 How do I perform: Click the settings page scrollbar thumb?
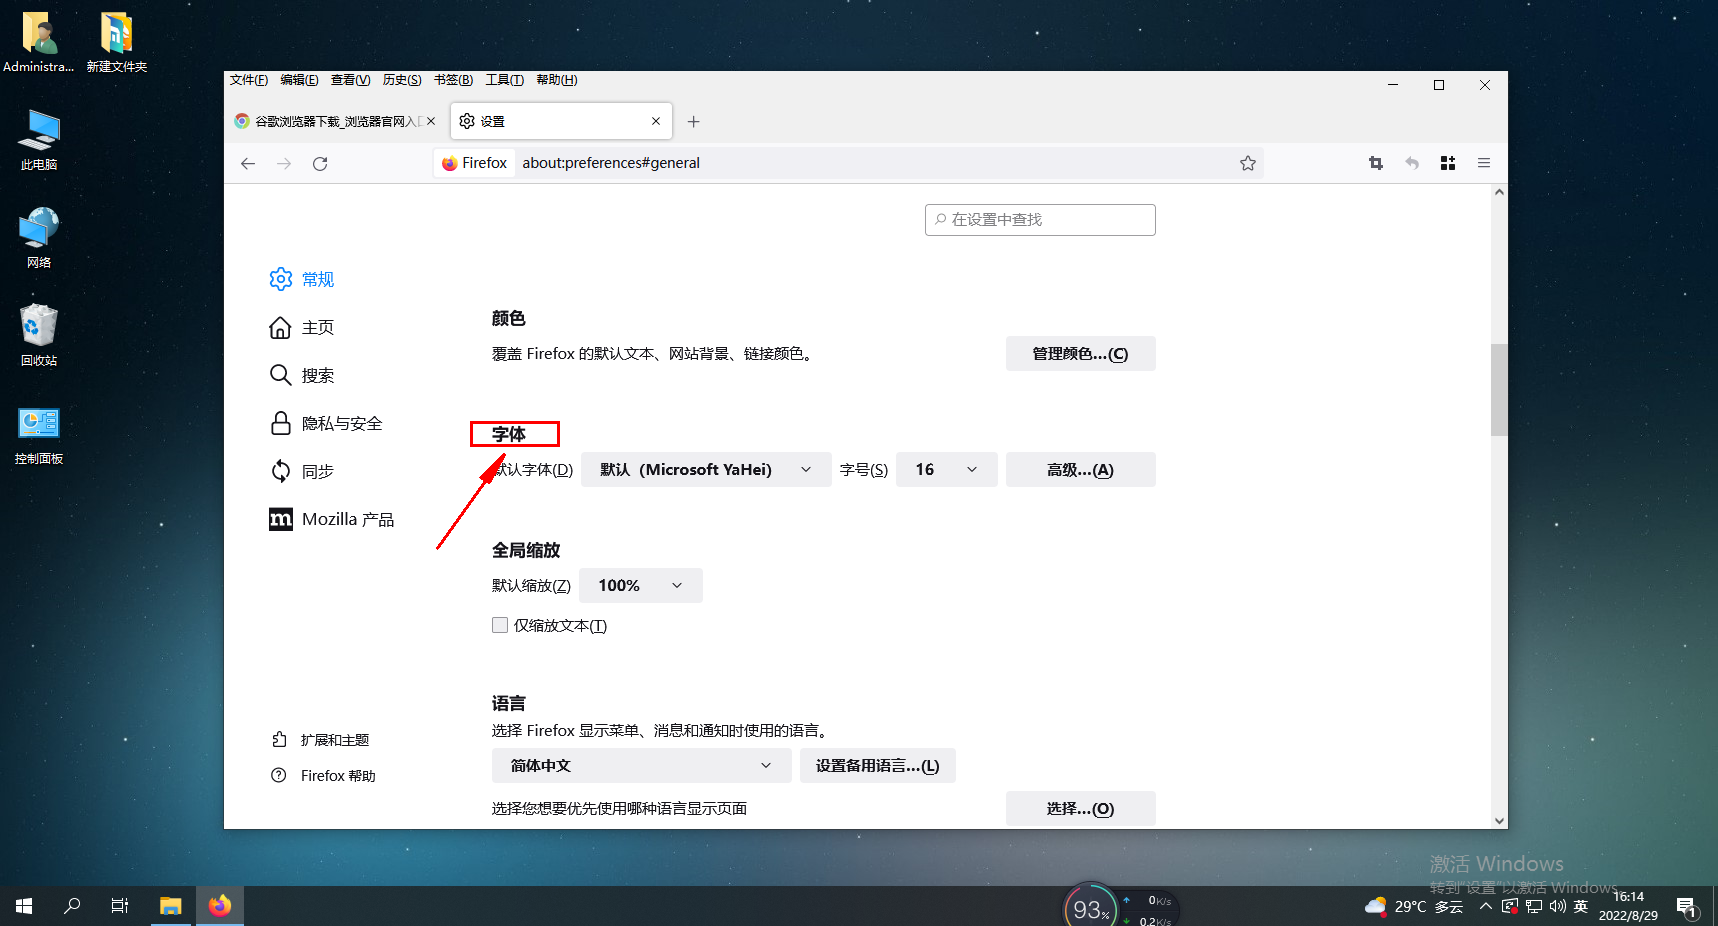(x=1499, y=390)
